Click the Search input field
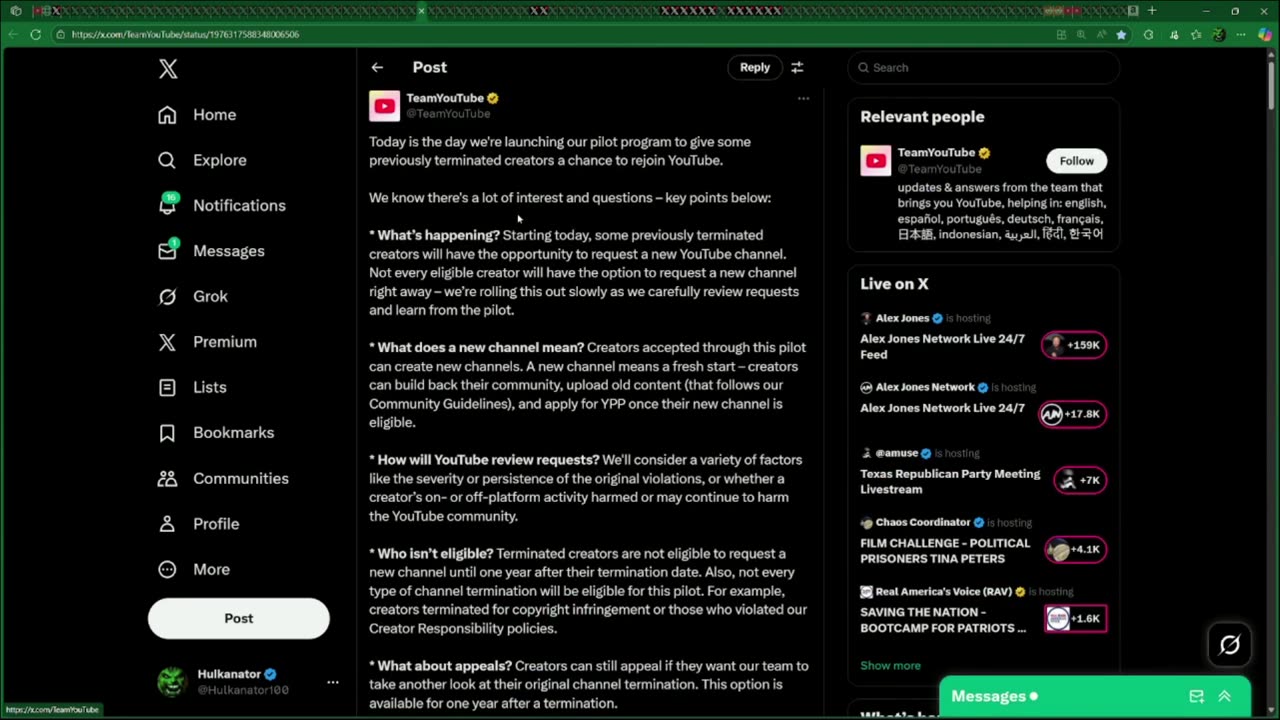 [x=983, y=67]
